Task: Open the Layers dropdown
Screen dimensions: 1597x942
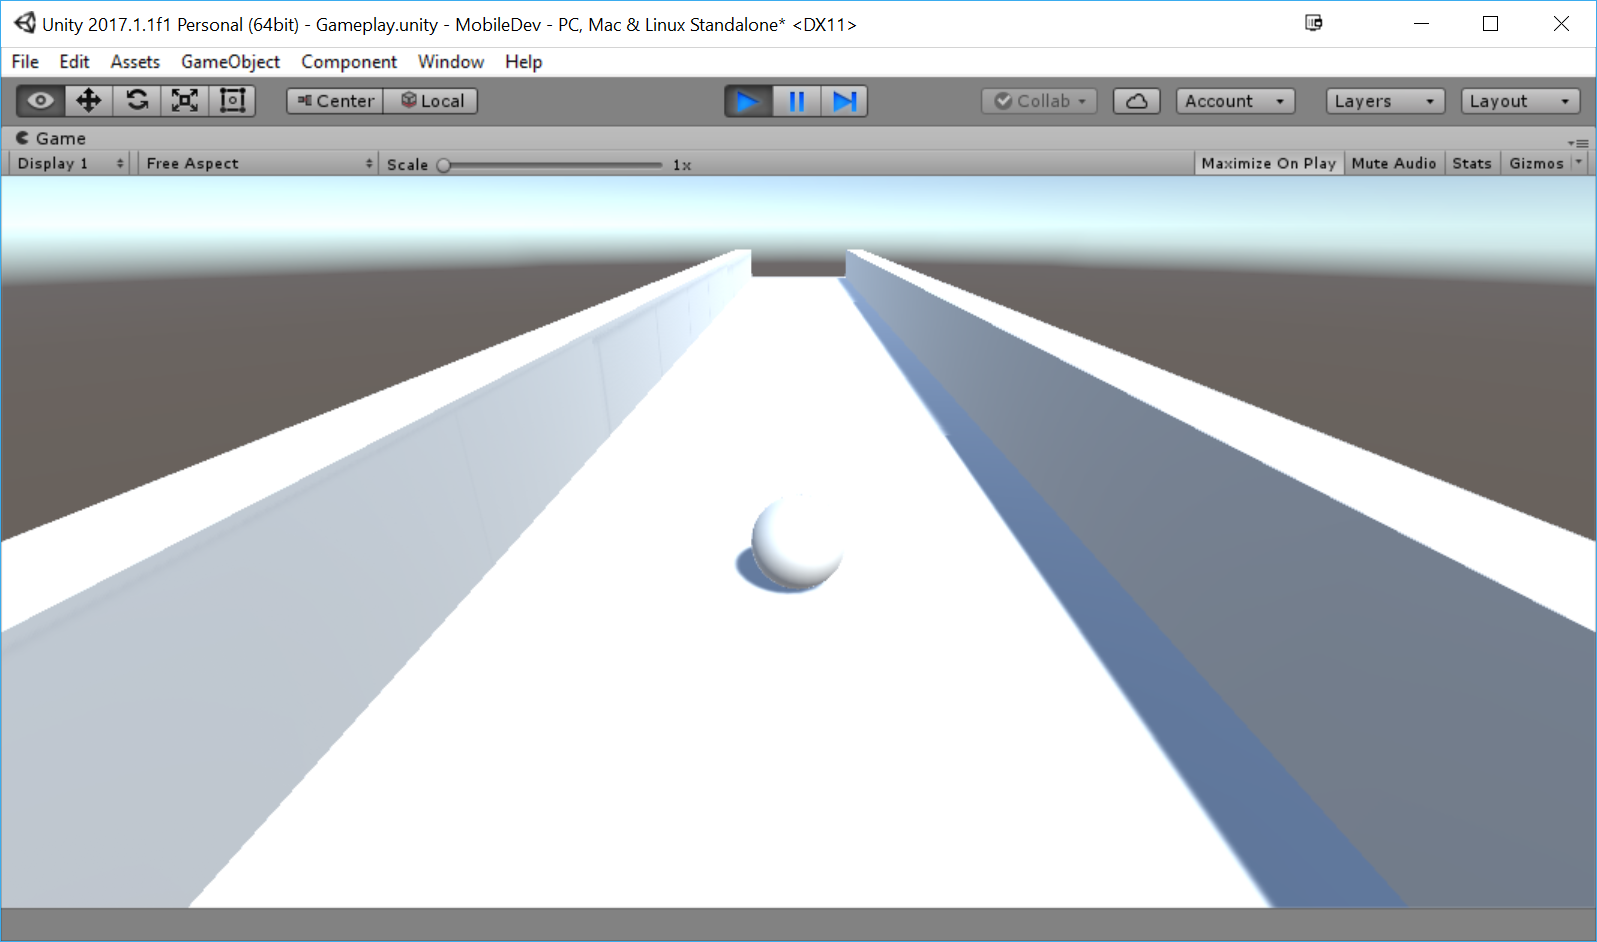Action: (1385, 101)
